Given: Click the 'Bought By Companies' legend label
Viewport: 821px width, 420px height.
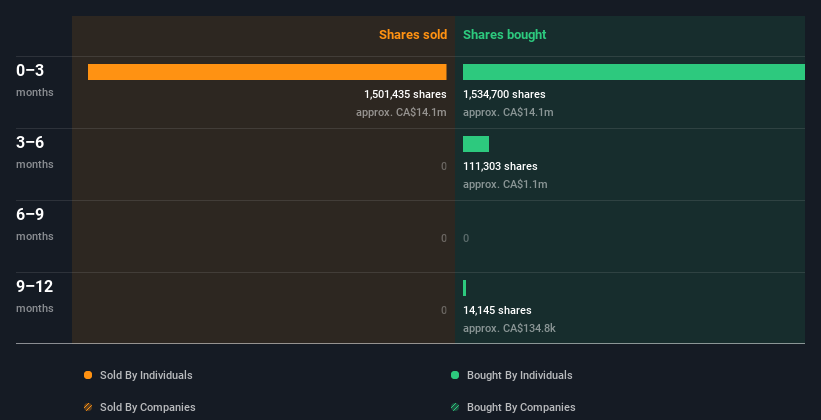Looking at the screenshot, I should (521, 407).
